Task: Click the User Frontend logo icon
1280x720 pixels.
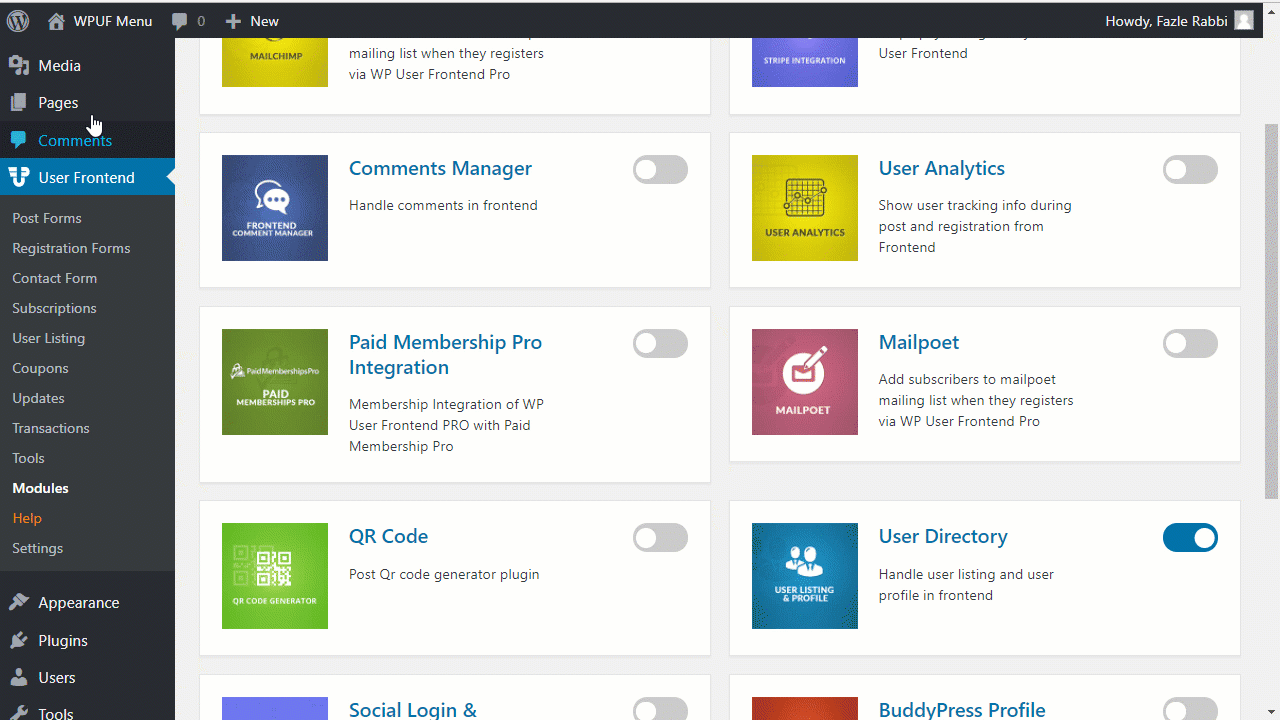Action: (x=19, y=178)
